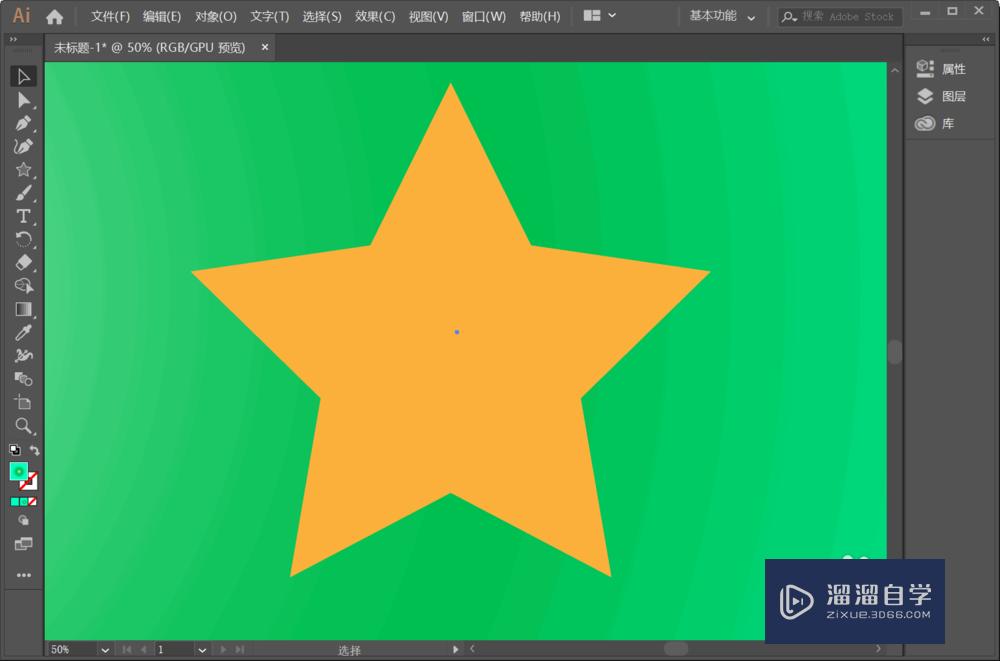Open the 基本功能 workspace switcher
This screenshot has width=1000, height=661.
(722, 16)
